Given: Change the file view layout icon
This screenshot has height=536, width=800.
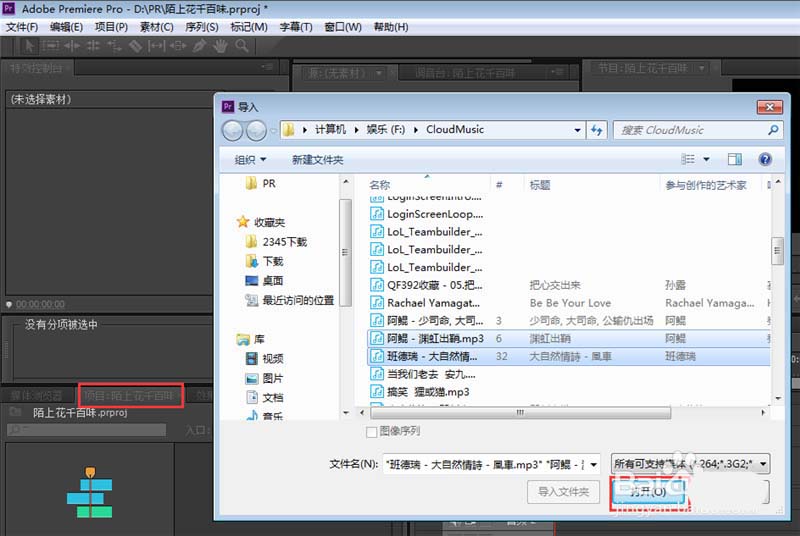Looking at the screenshot, I should tap(688, 159).
